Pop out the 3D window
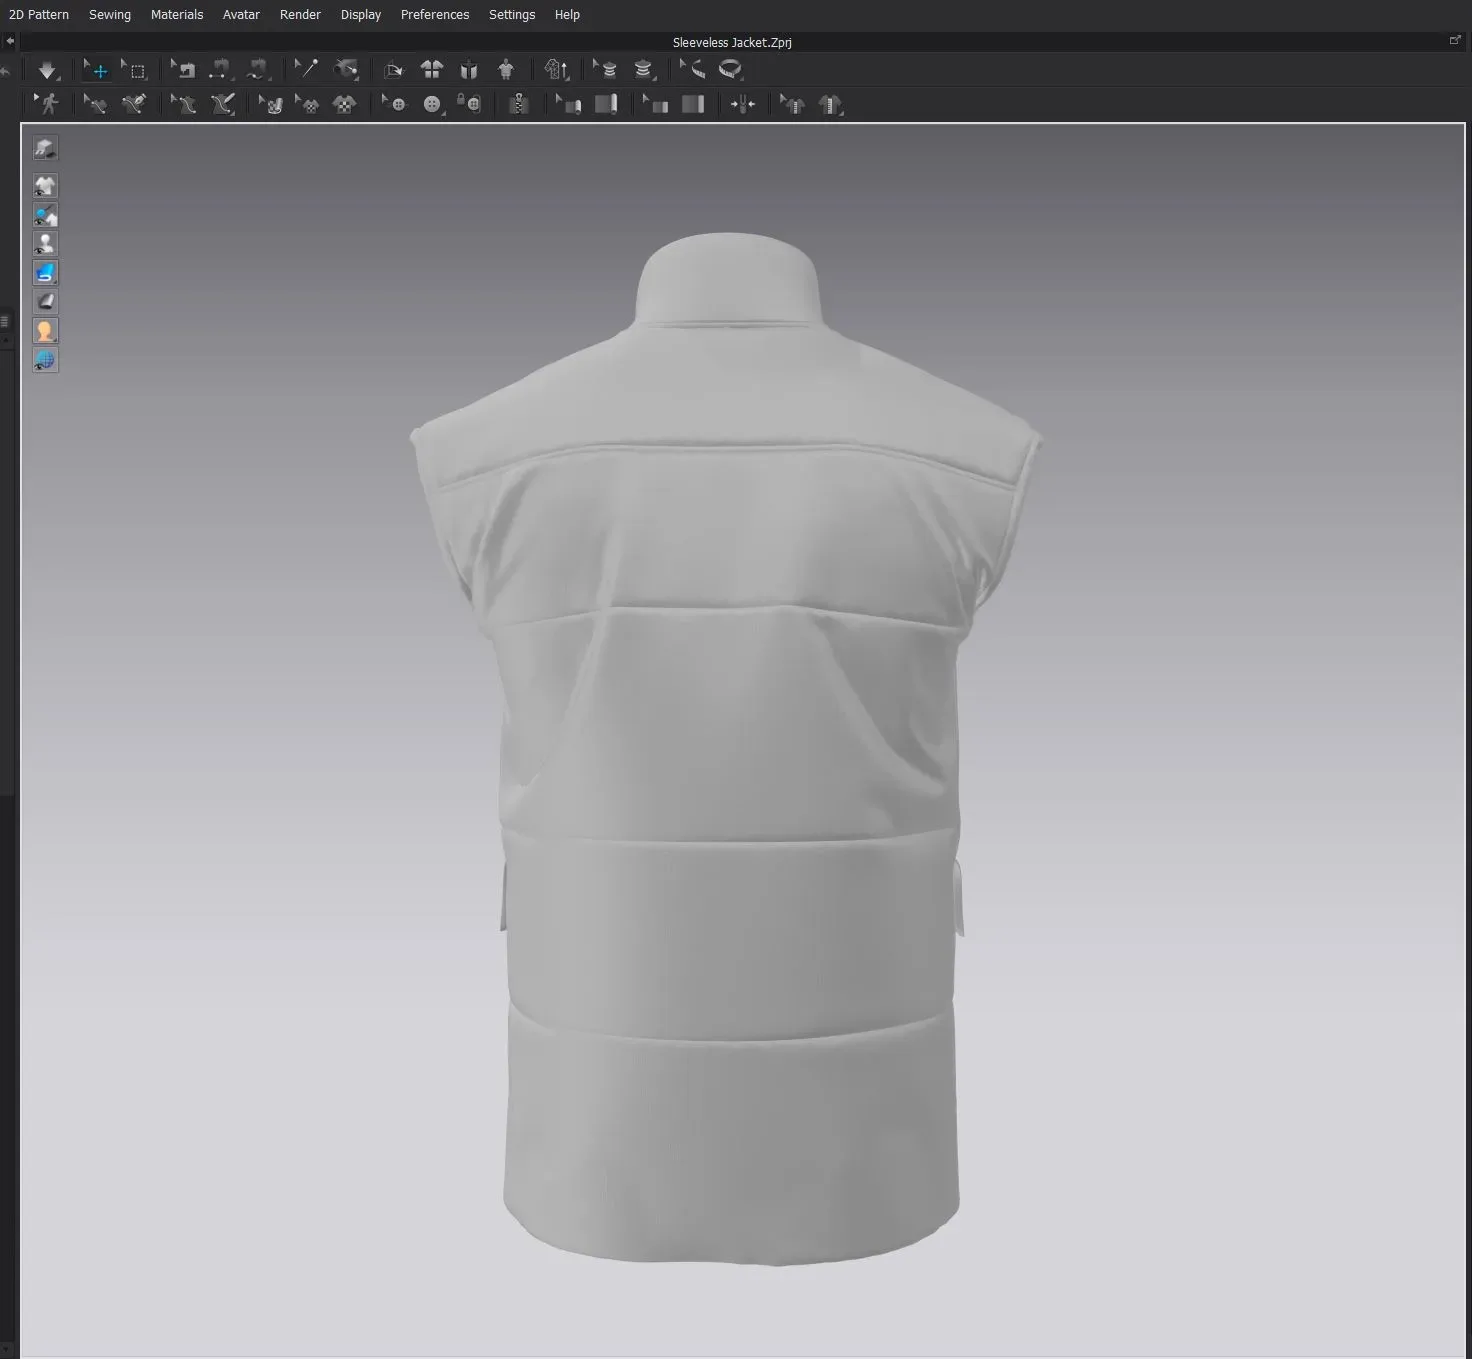The height and width of the screenshot is (1359, 1472). [x=1455, y=41]
